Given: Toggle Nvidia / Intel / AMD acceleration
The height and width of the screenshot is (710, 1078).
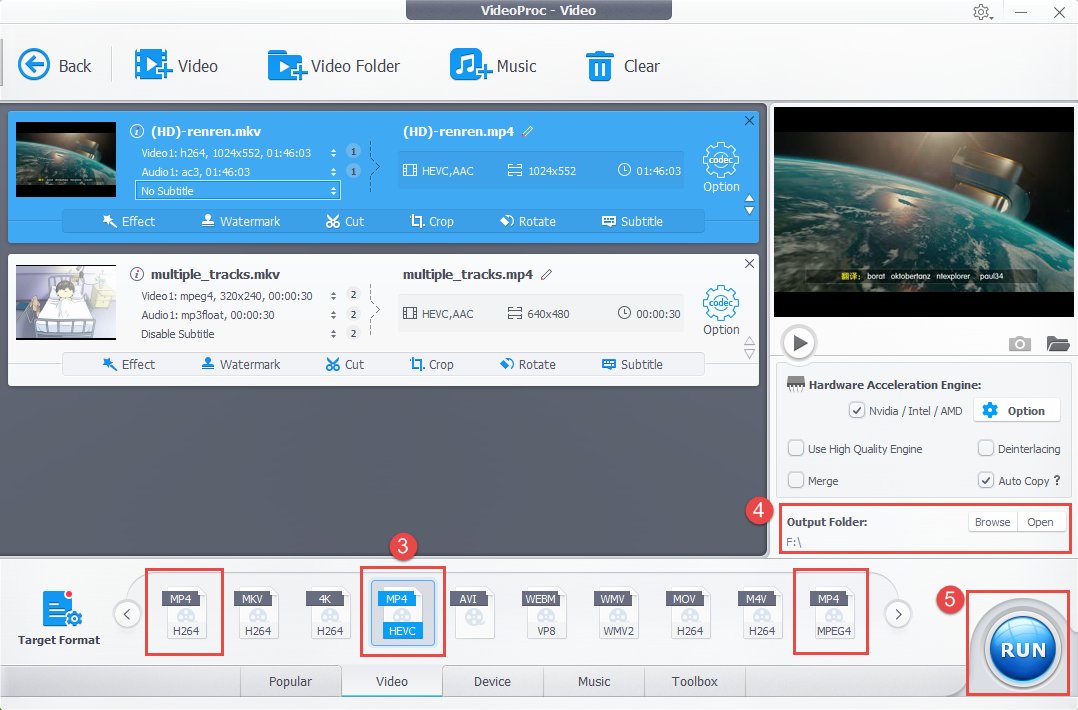Looking at the screenshot, I should pyautogui.click(x=856, y=410).
